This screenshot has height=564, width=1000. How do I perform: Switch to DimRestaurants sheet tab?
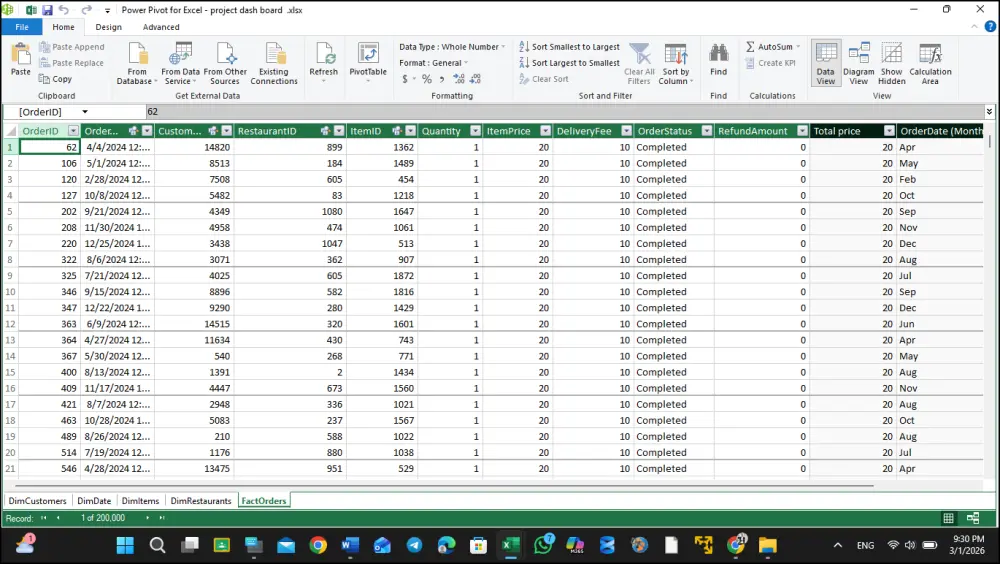[x=201, y=501]
